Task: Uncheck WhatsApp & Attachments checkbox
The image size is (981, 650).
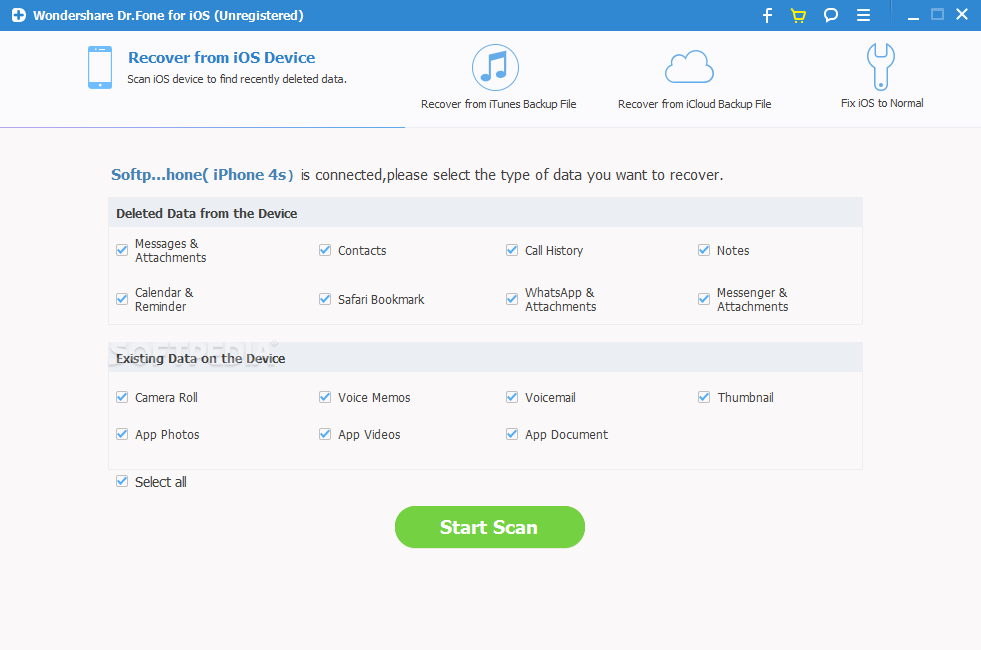Action: (x=512, y=299)
